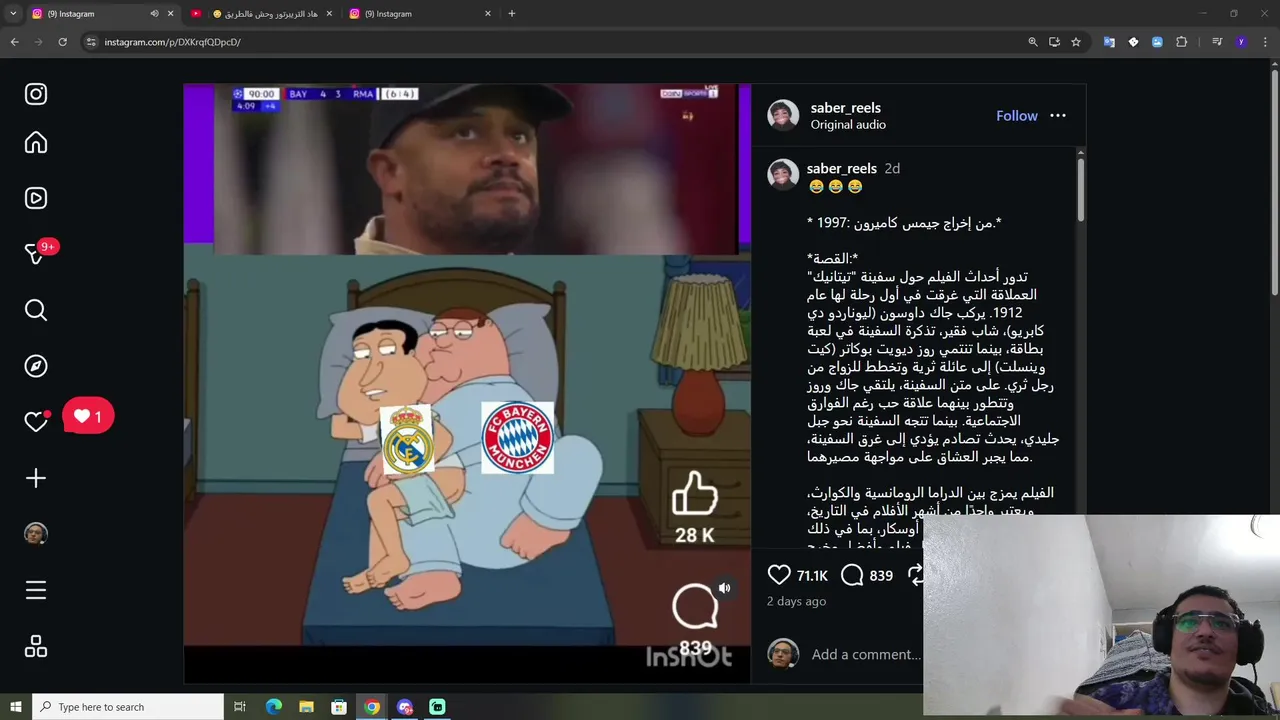Viewport: 1280px width, 720px height.
Task: Open the More hamburger menu in sidebar
Action: pos(36,590)
